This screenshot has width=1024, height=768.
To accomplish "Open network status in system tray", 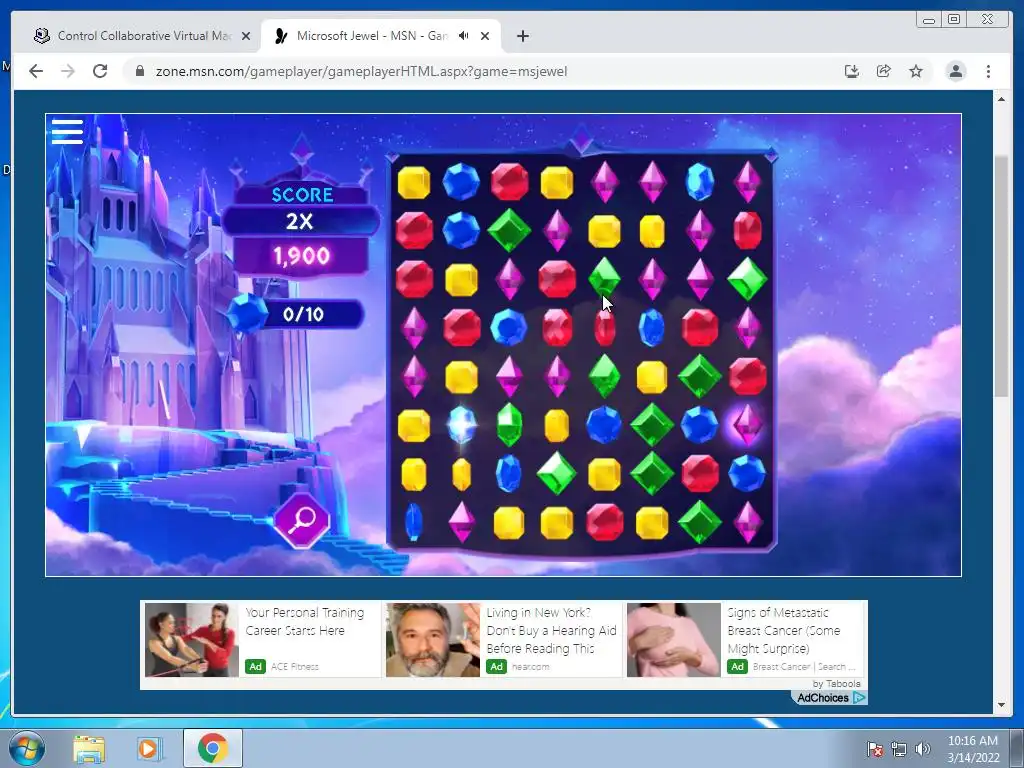I will coord(899,749).
